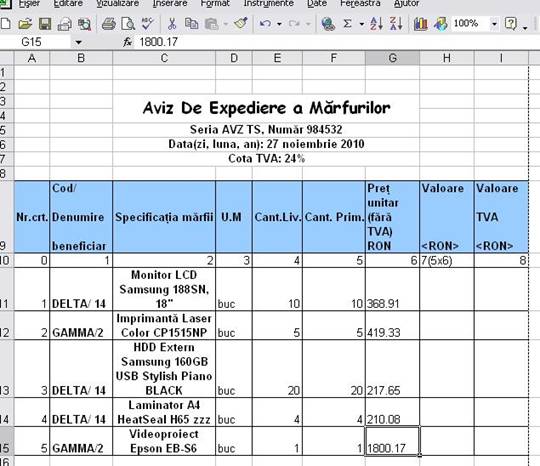The width and height of the screenshot is (540, 466).
Task: Select cell GAMMA/2 in row 12
Action: coord(81,325)
